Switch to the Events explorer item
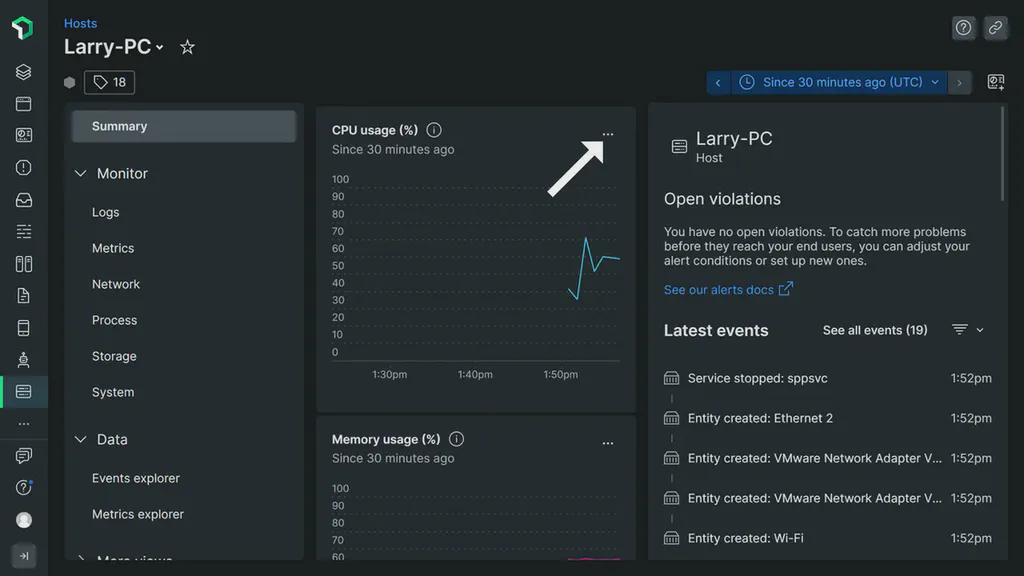This screenshot has width=1024, height=576. [135, 478]
